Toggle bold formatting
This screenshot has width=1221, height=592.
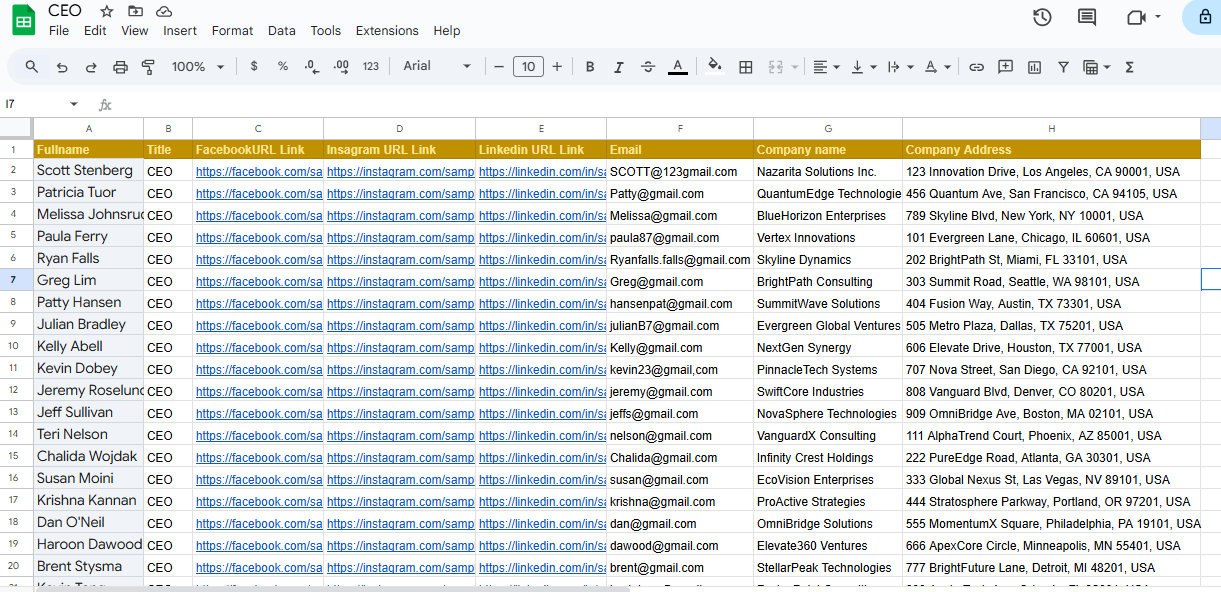590,67
